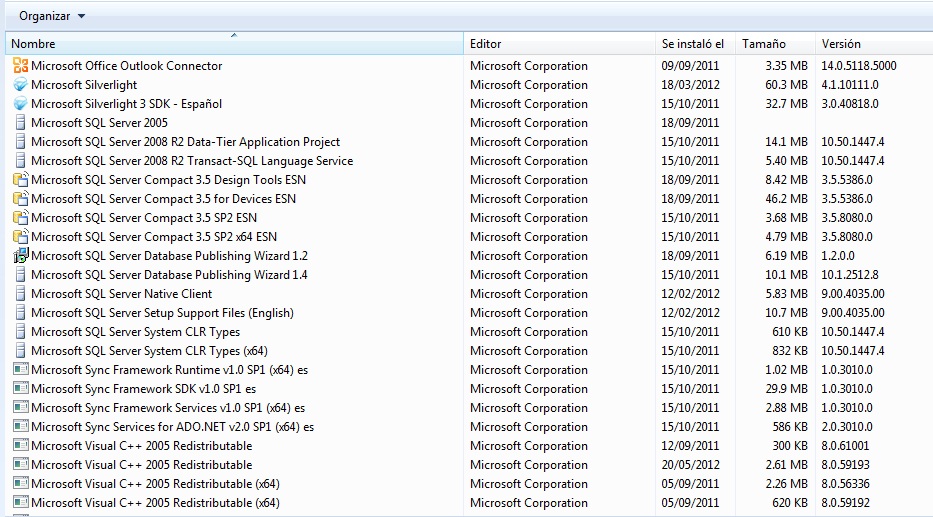Select 'Sync Framework SDK v1.0 SP1 es'
This screenshot has width=933, height=517.
[x=143, y=388]
